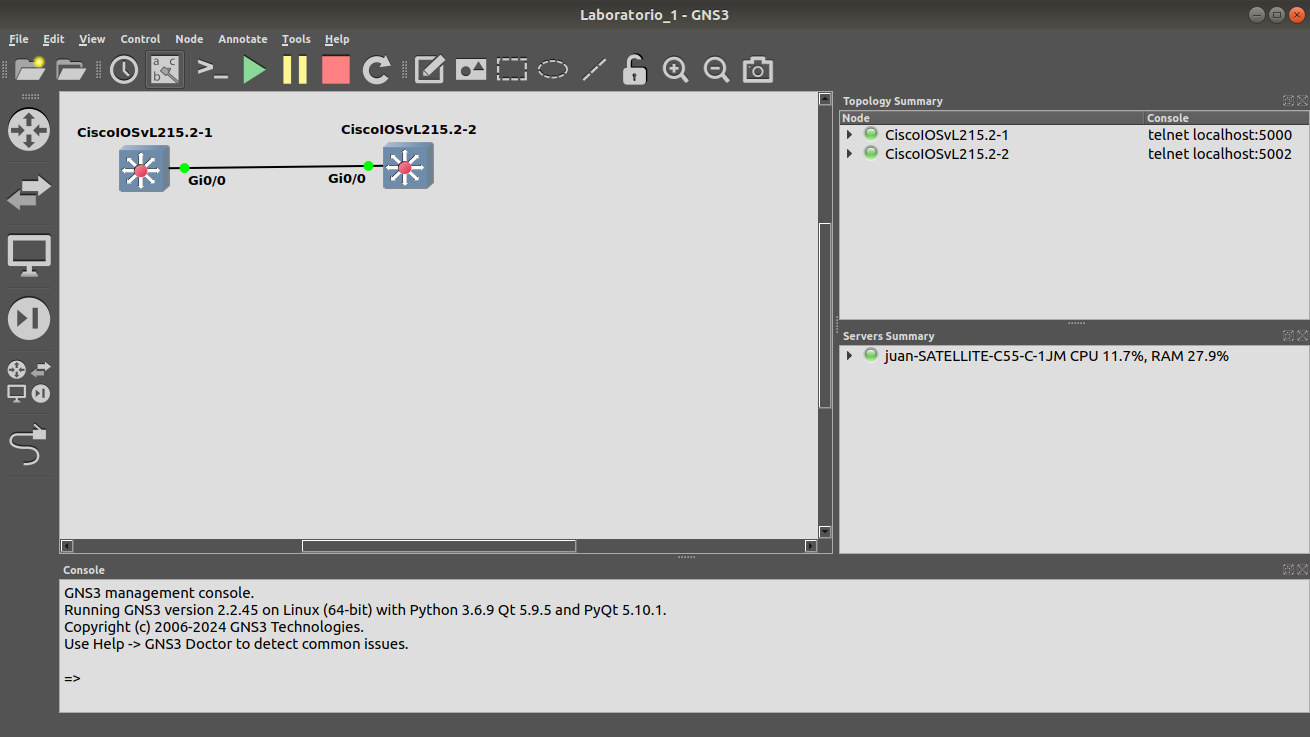Float the Servers Summary panel

coord(1288,336)
